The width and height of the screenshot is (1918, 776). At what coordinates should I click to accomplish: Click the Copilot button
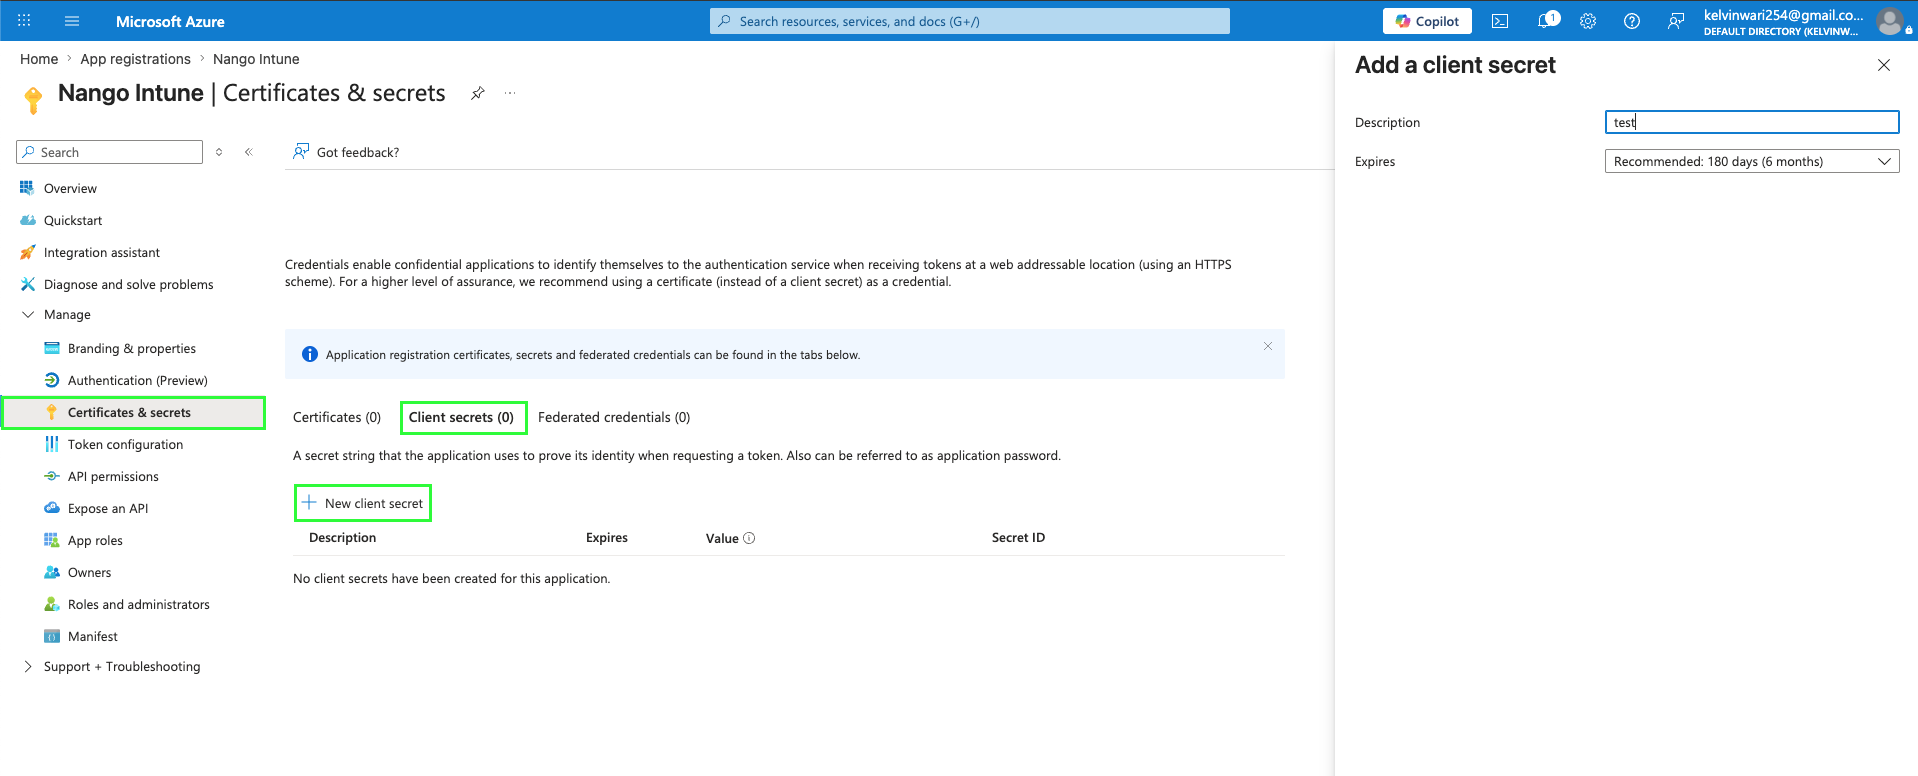click(1427, 21)
